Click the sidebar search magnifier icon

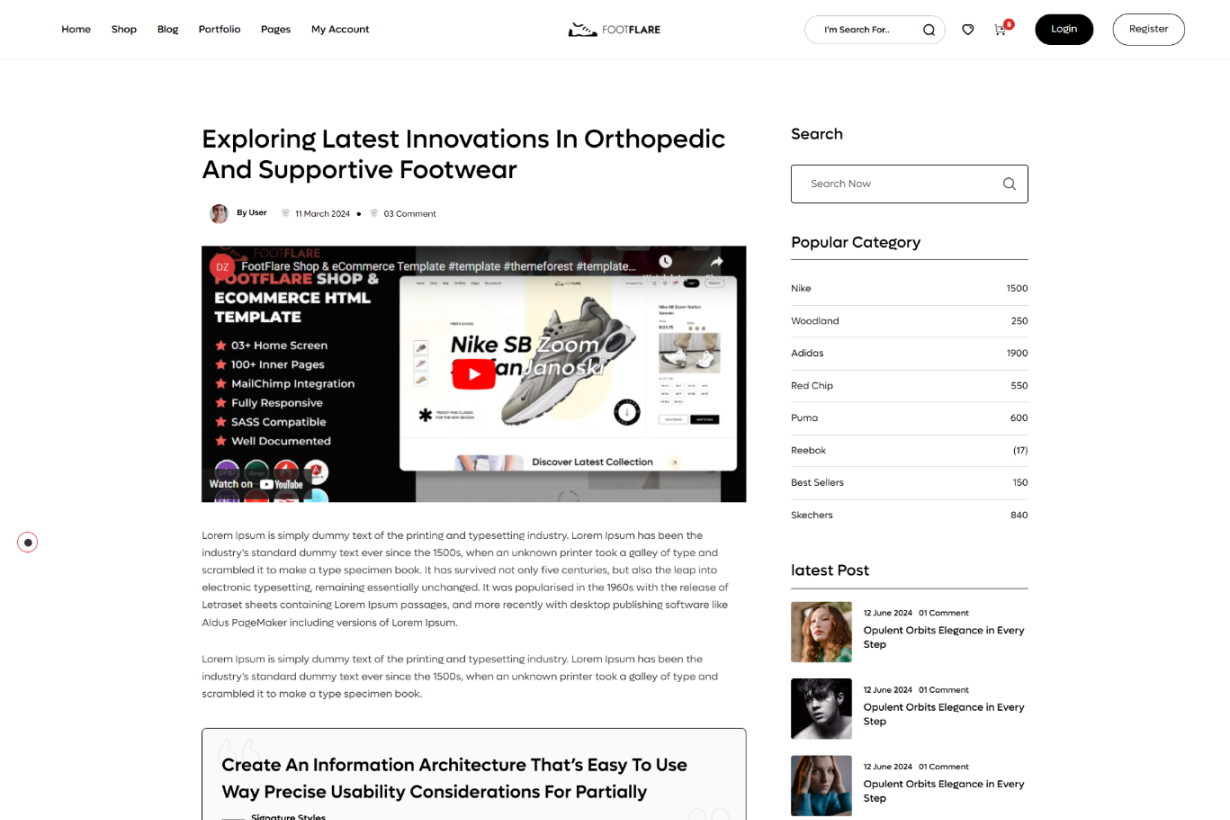pos(1009,184)
